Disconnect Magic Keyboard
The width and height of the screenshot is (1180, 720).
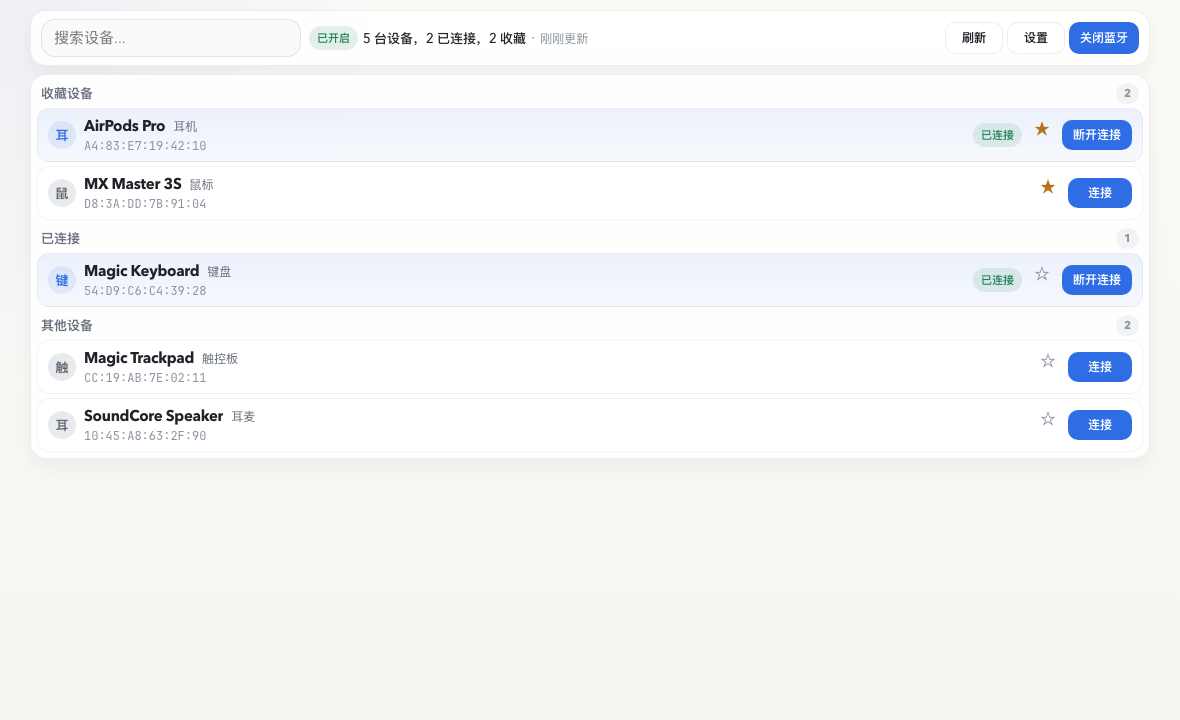click(1096, 280)
